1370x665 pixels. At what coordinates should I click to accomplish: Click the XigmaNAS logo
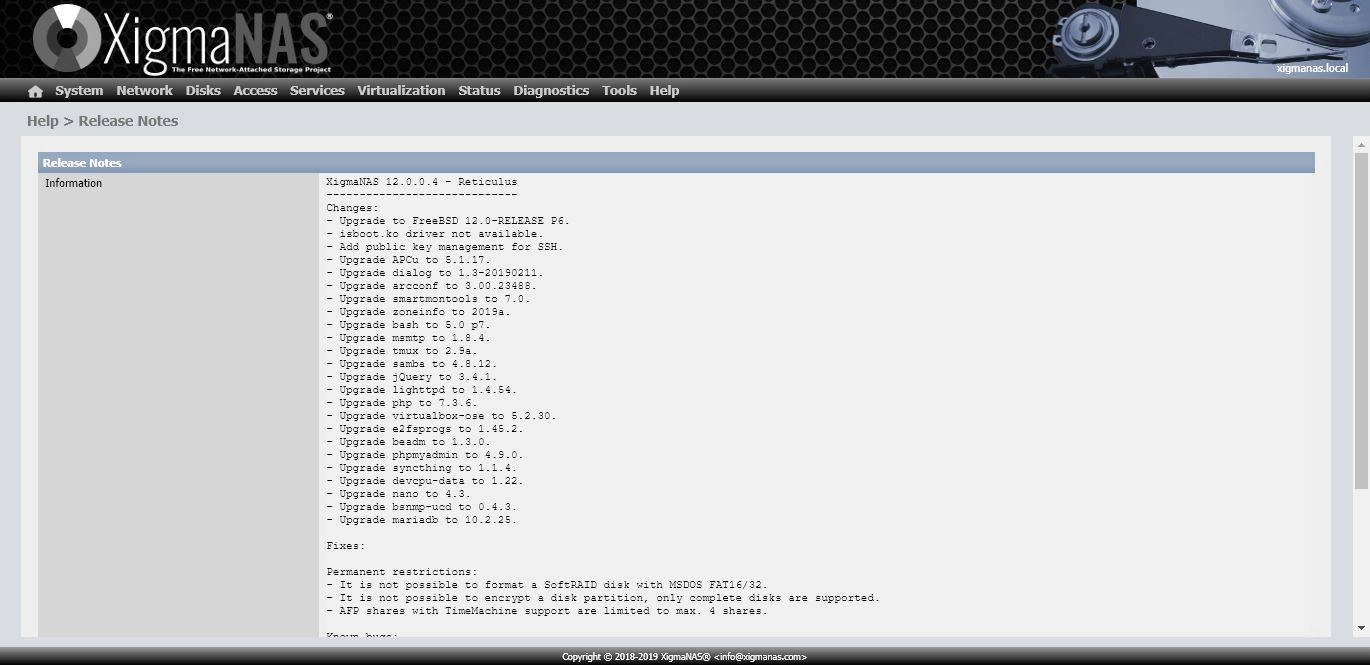tap(182, 40)
